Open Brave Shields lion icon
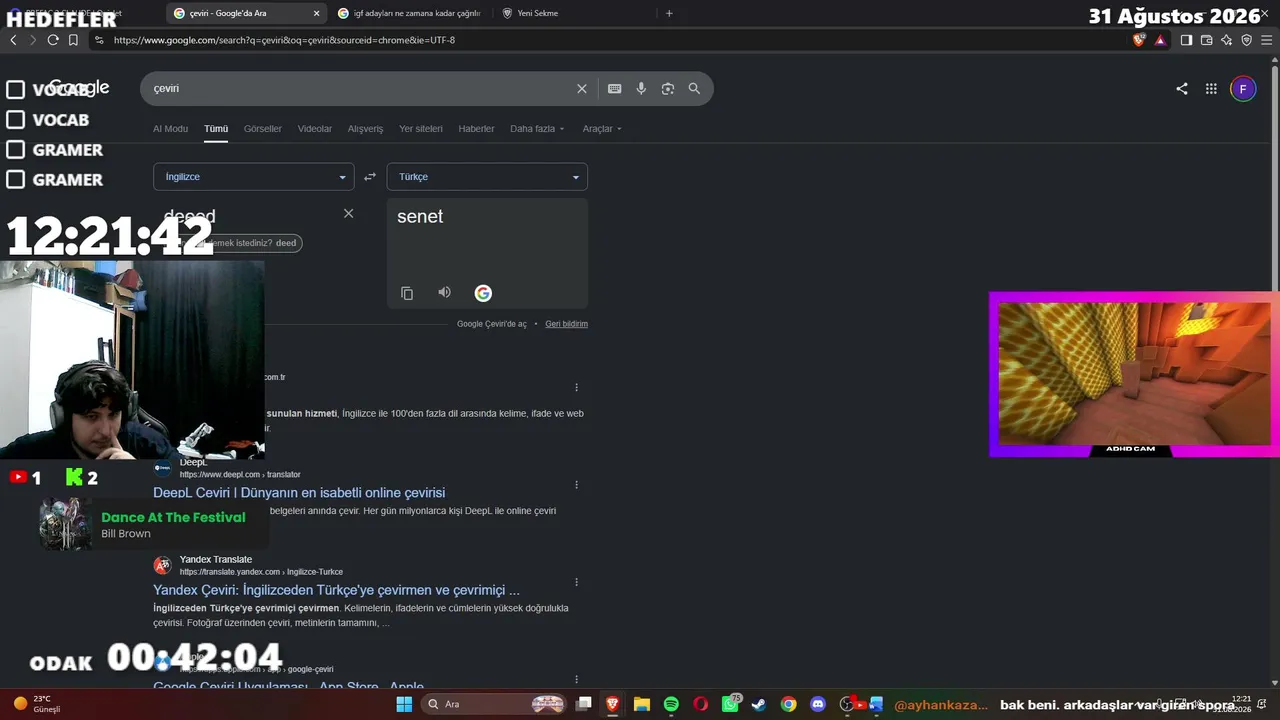 click(1139, 40)
